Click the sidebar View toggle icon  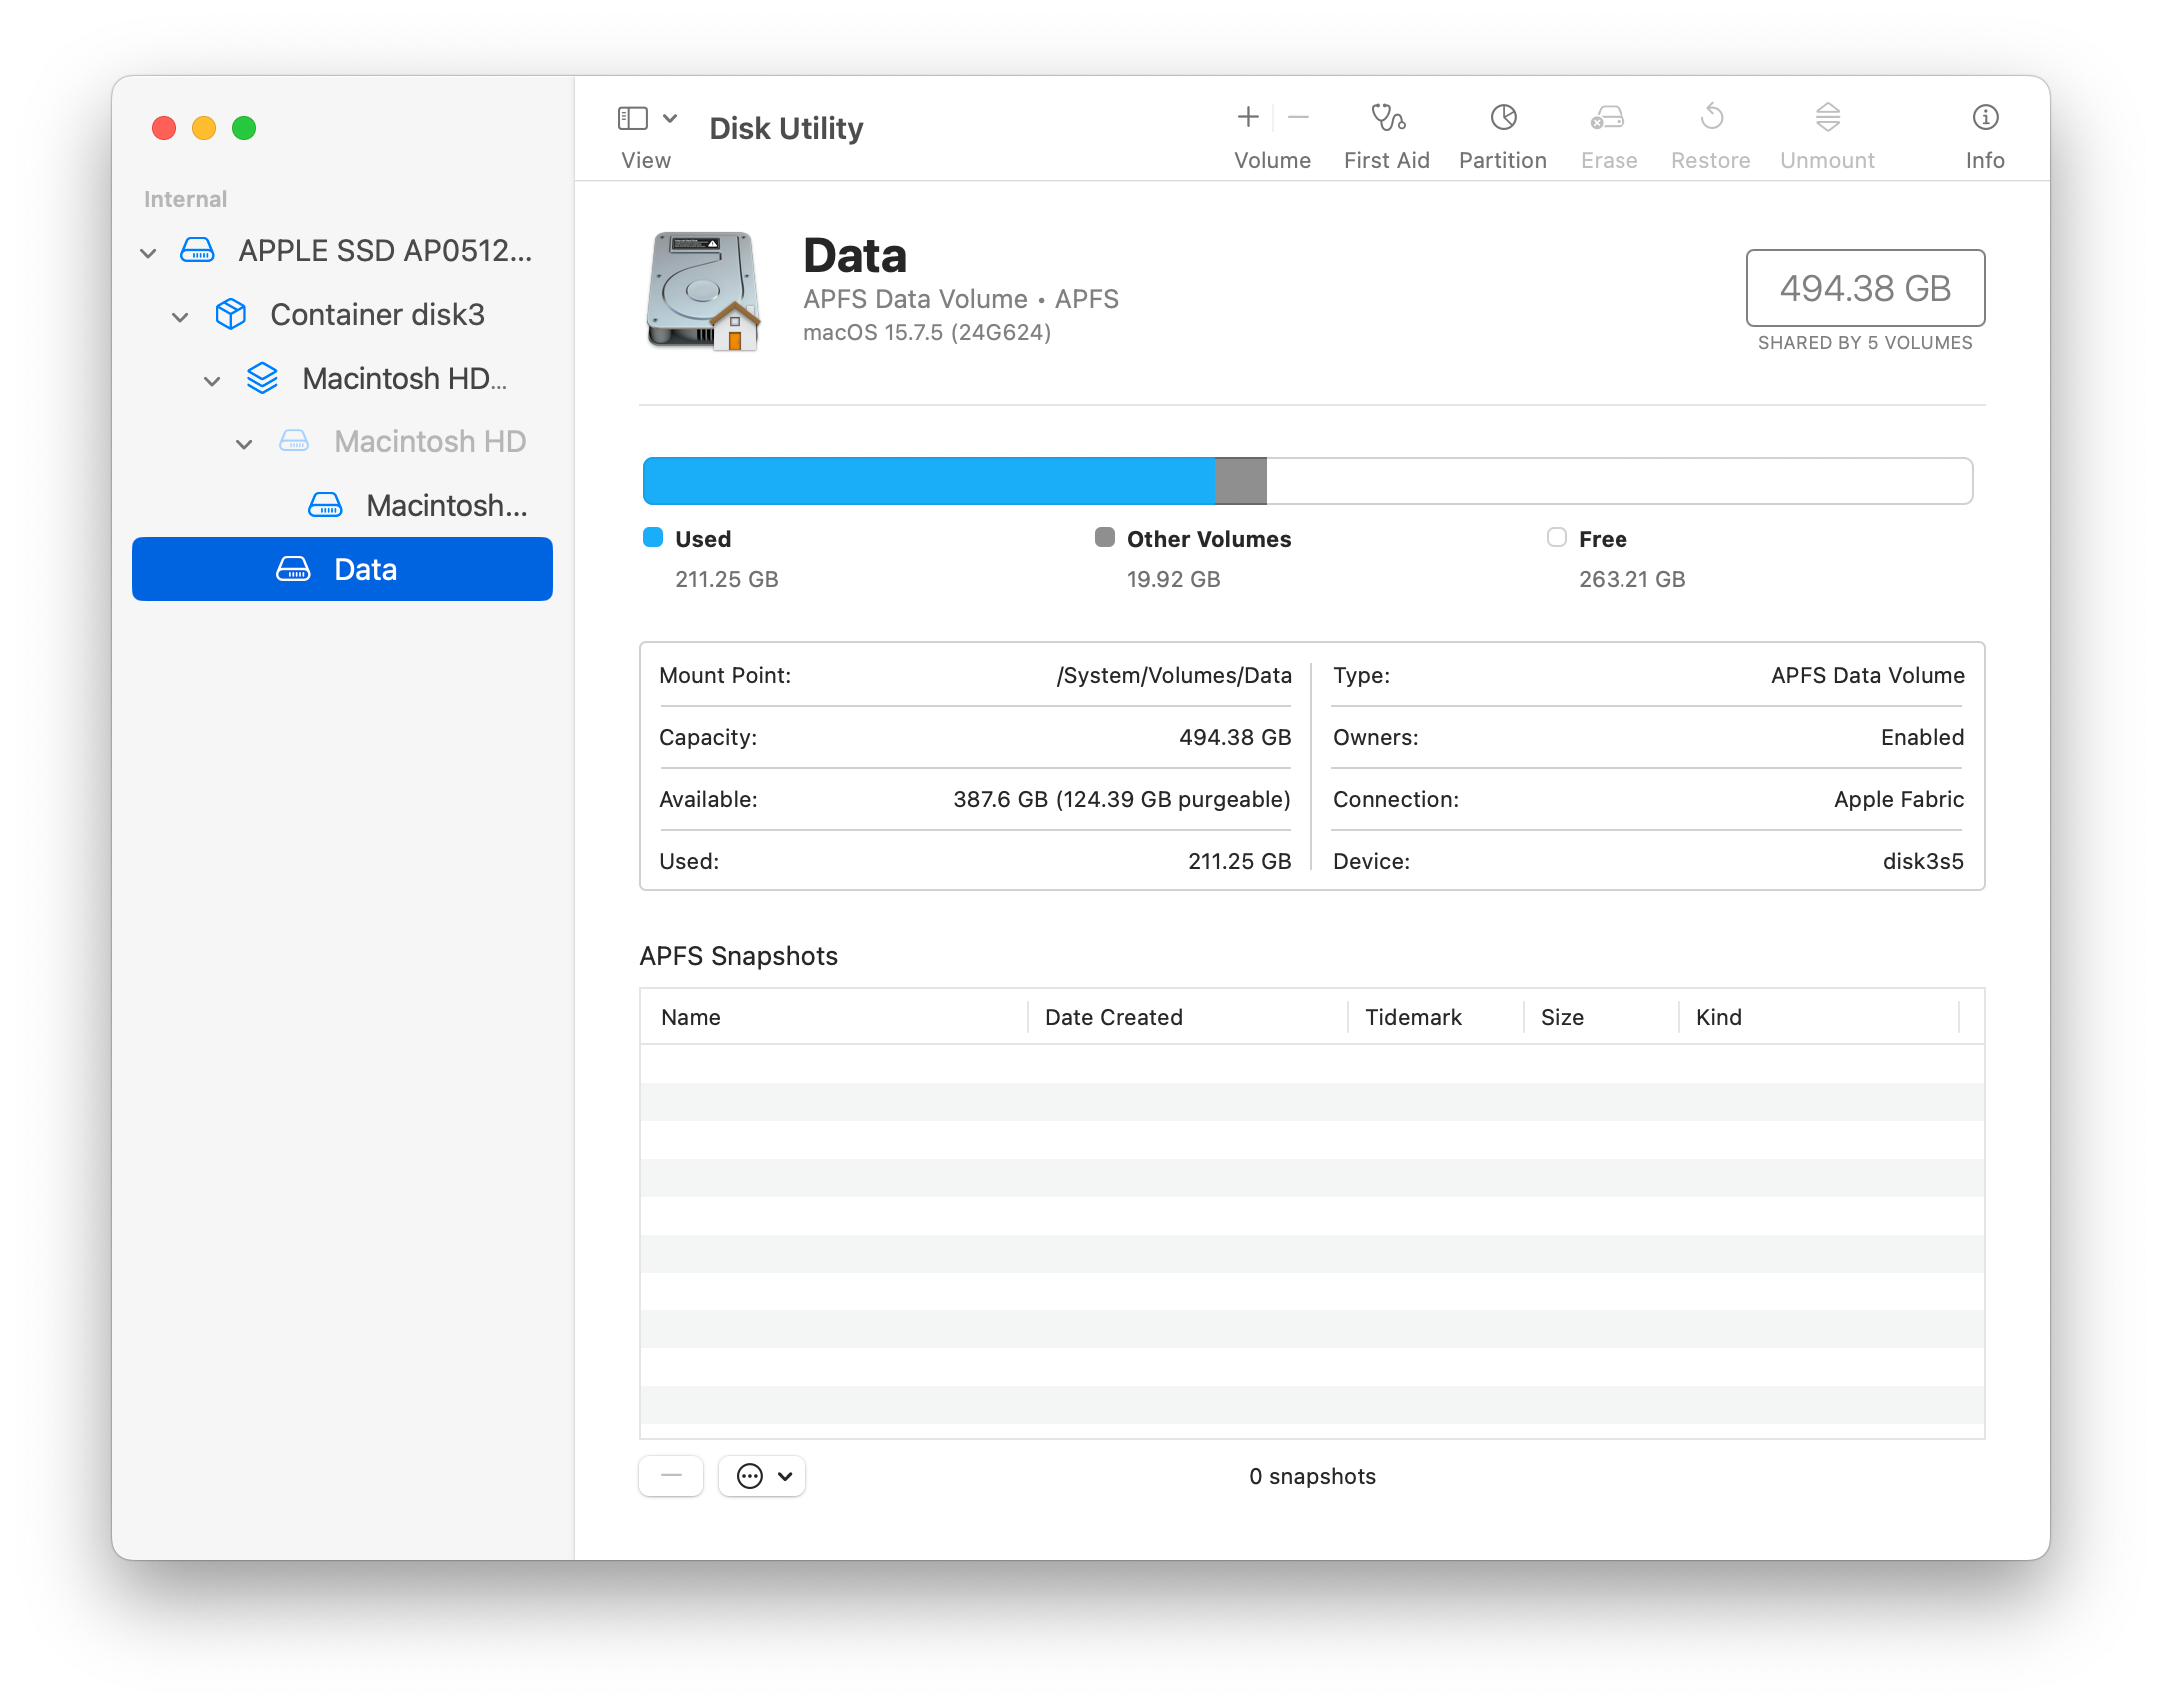(633, 118)
